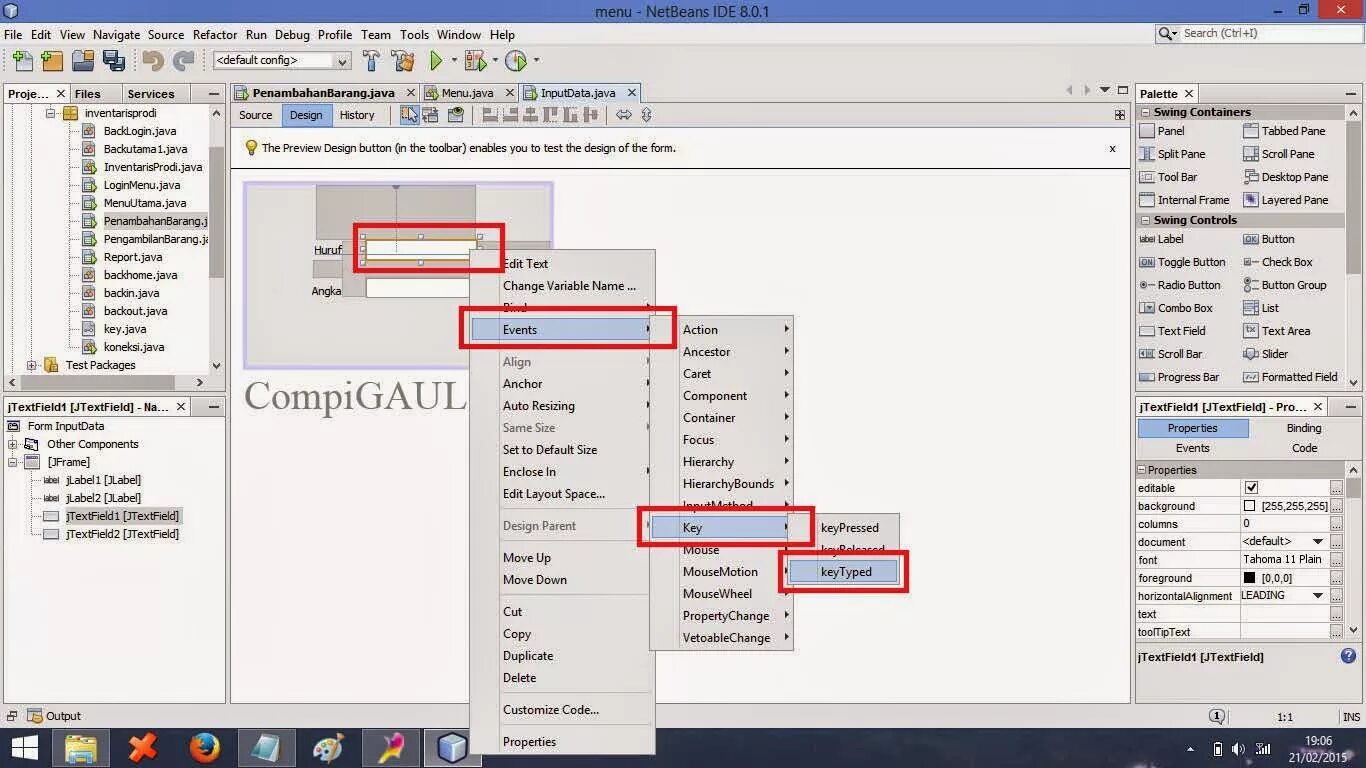Pick the Split Pane palette component
1366x768 pixels.
pyautogui.click(x=1172, y=154)
